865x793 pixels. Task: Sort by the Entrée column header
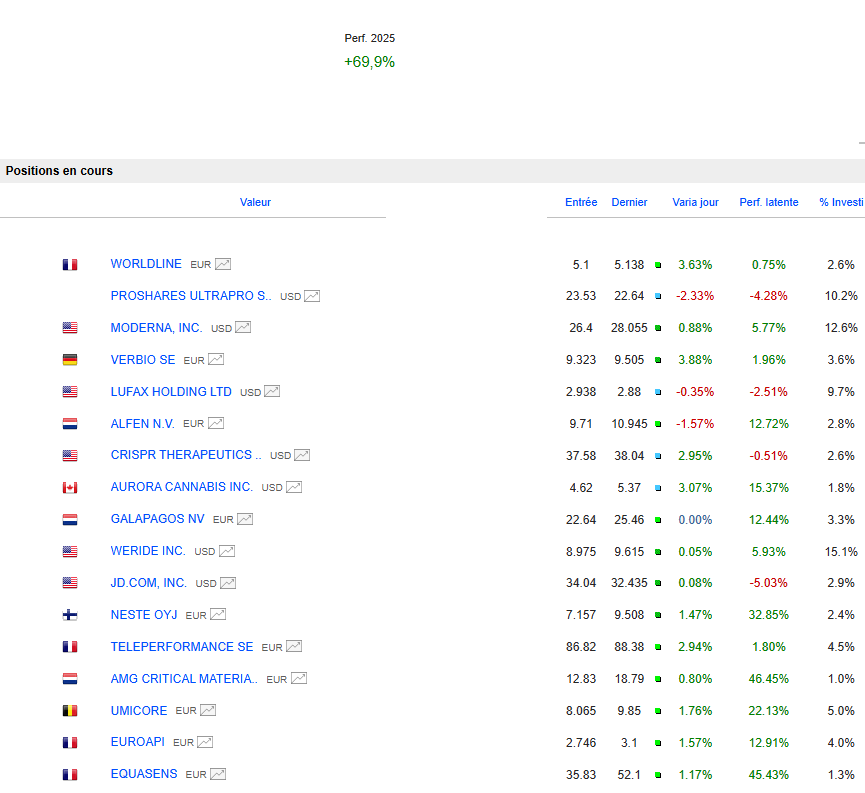581,203
